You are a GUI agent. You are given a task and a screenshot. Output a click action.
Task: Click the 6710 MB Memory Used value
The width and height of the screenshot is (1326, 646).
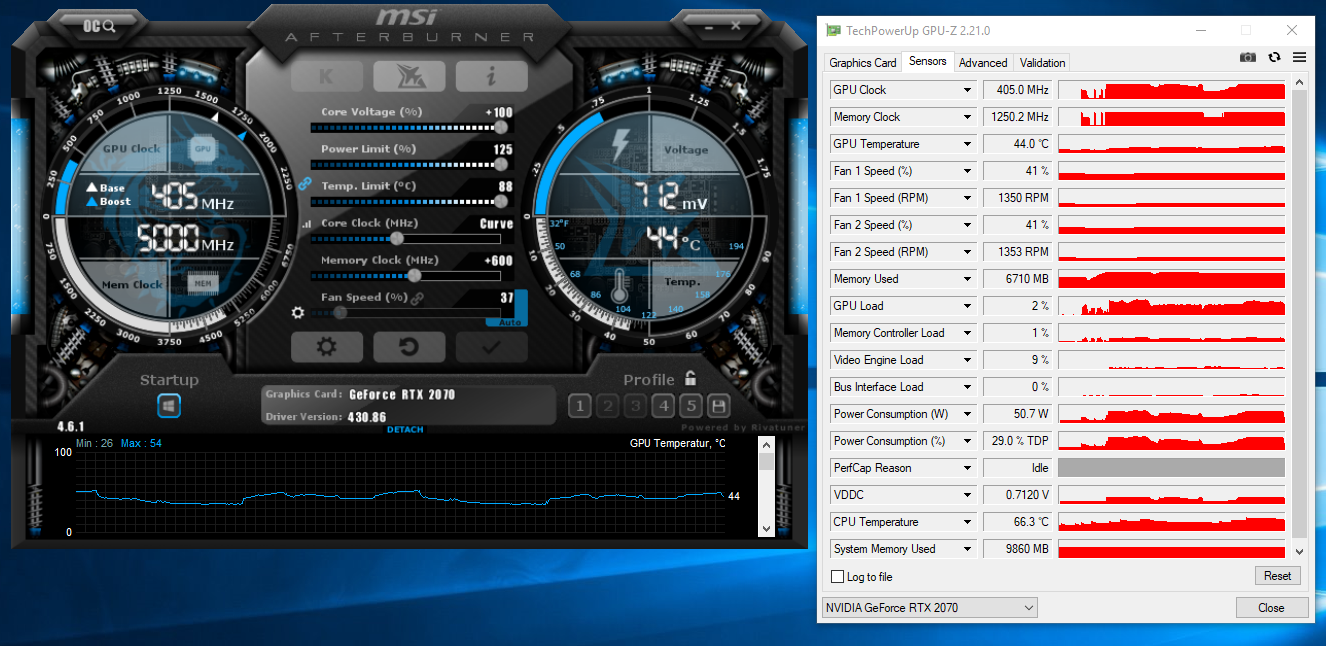1018,279
